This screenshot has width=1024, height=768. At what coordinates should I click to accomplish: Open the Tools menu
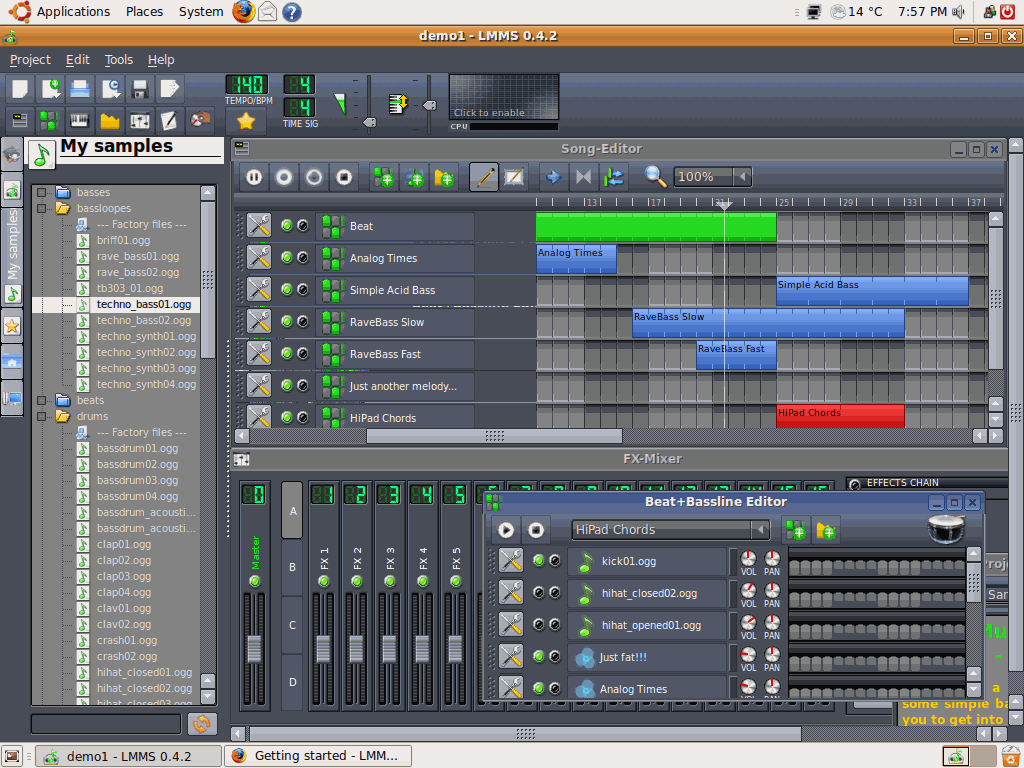[118, 60]
